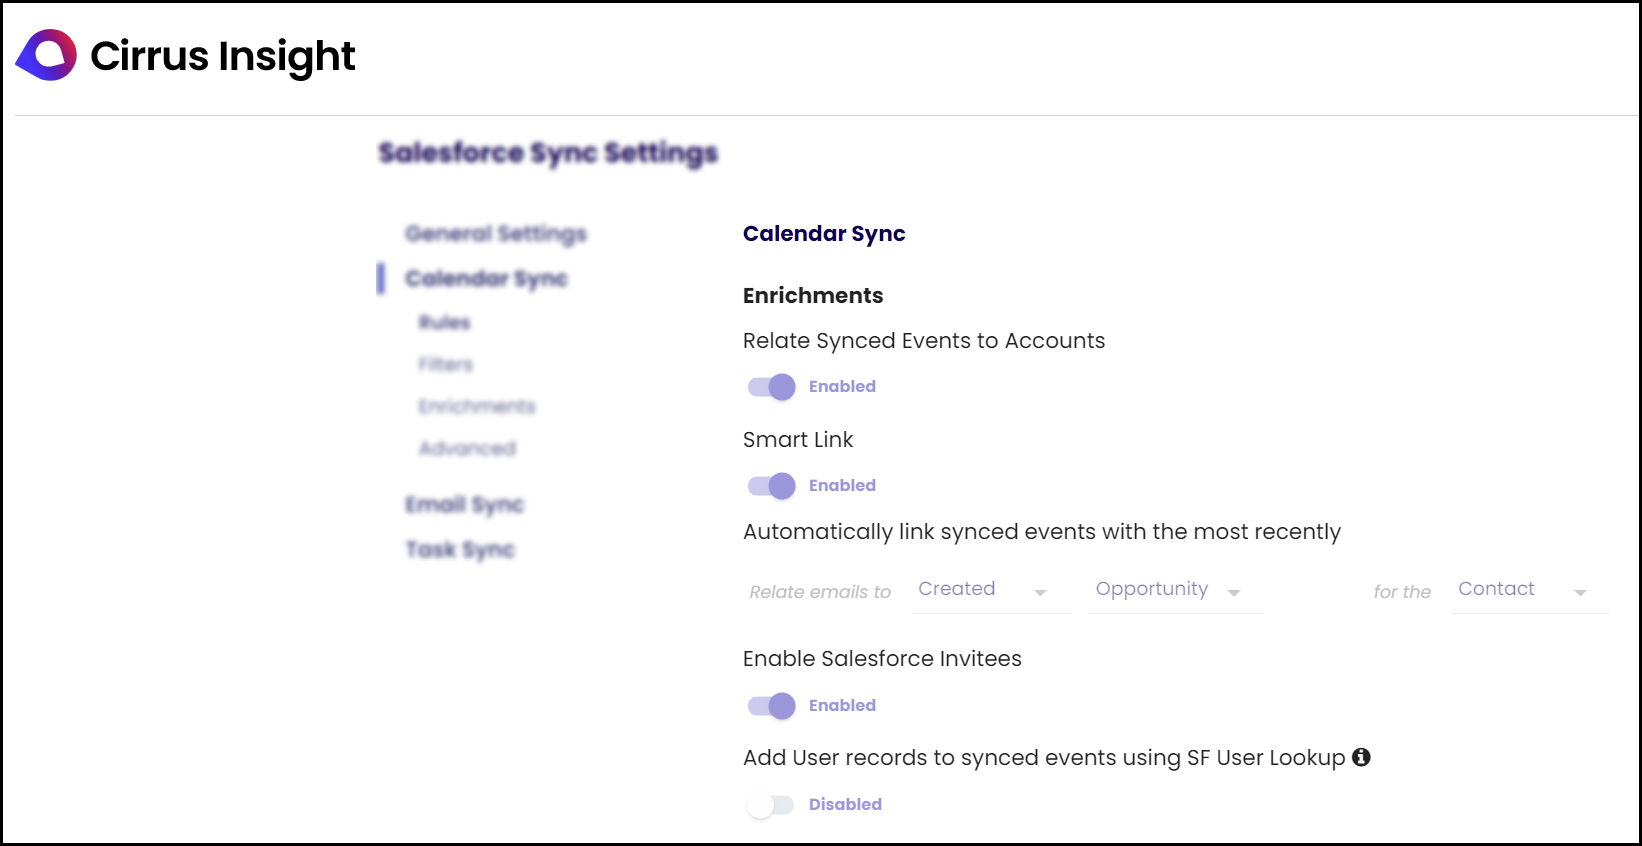This screenshot has width=1642, height=846.
Task: Open the Contact dropdown
Action: pos(1529,590)
